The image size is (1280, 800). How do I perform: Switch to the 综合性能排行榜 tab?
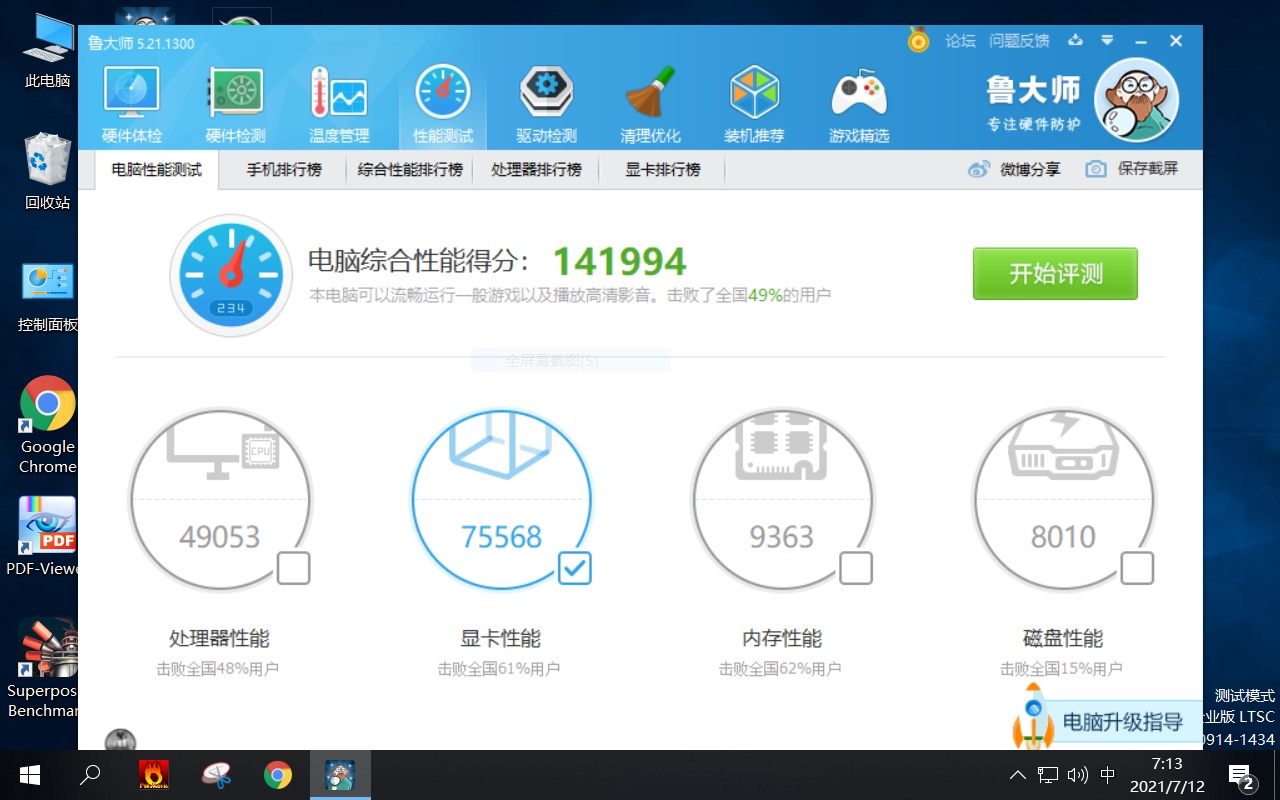[x=410, y=170]
